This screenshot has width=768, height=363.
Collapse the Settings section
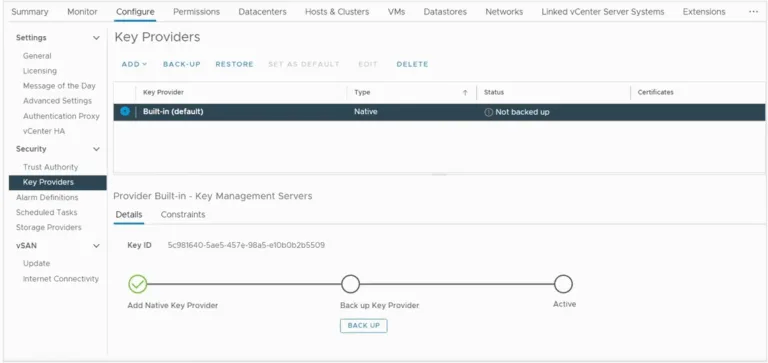point(96,38)
